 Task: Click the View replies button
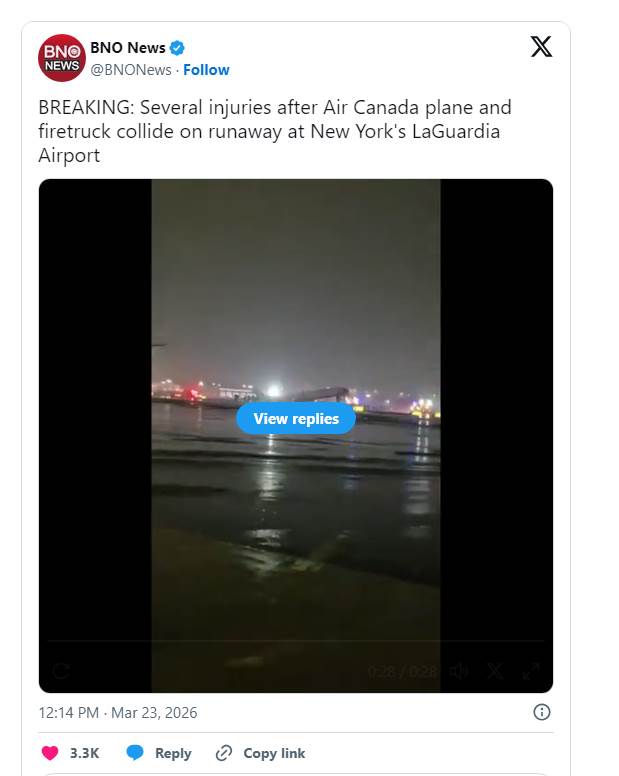[296, 419]
